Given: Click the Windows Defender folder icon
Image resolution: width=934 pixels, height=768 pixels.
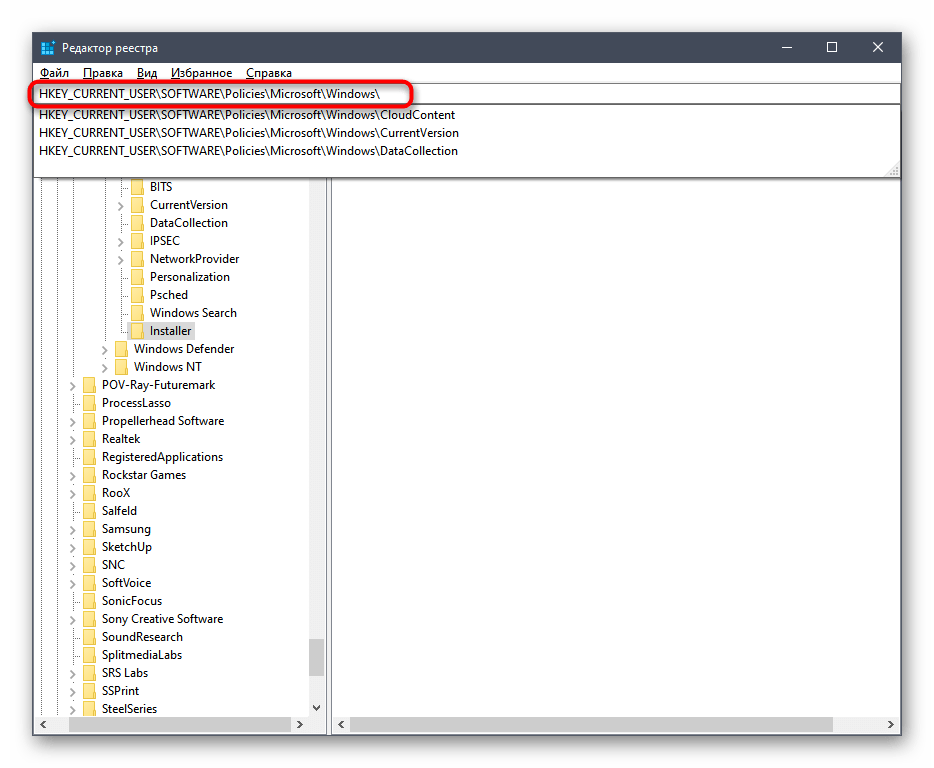Looking at the screenshot, I should click(121, 349).
